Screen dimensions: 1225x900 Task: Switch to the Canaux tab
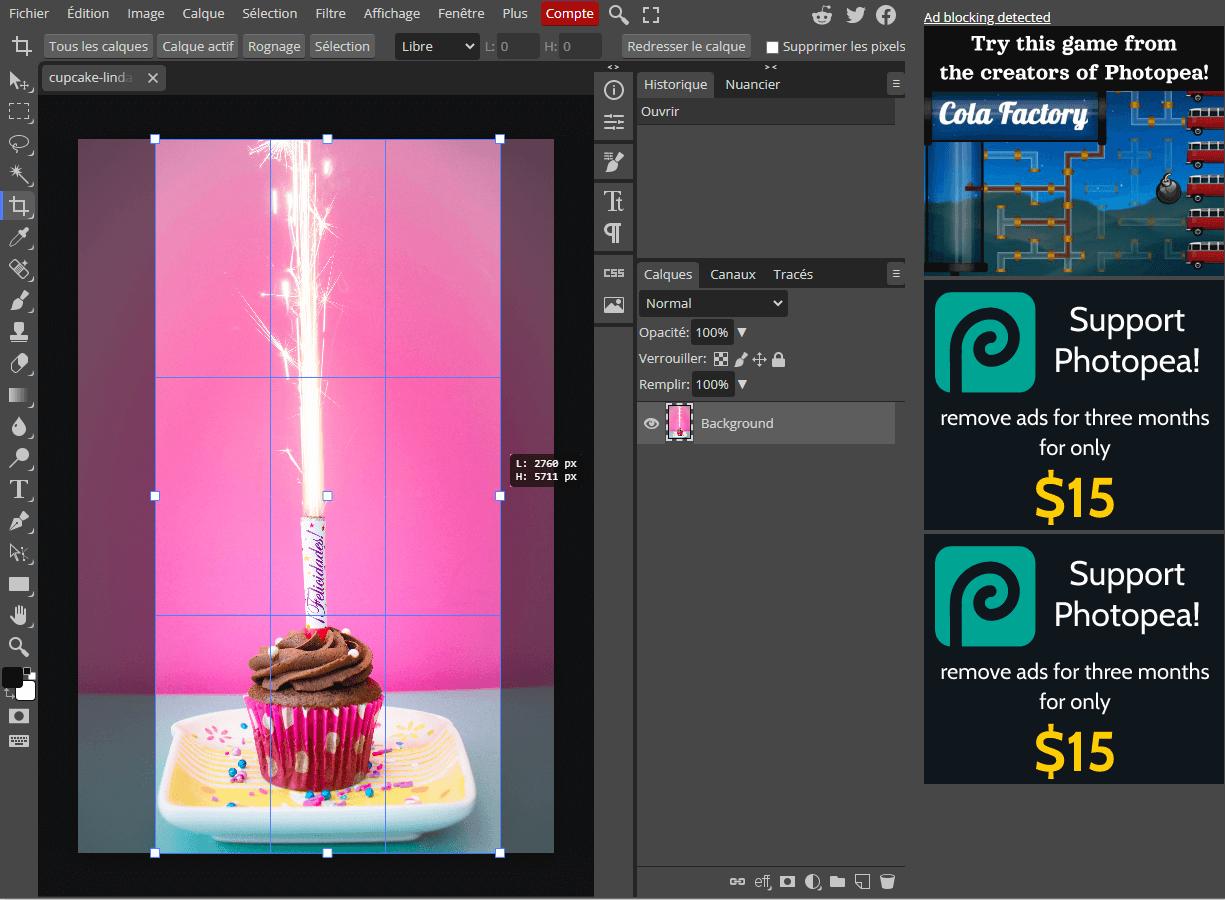tap(732, 274)
